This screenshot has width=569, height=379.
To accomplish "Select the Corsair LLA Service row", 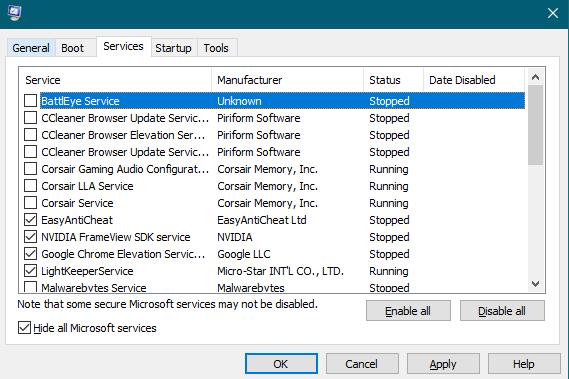I will click(x=274, y=186).
